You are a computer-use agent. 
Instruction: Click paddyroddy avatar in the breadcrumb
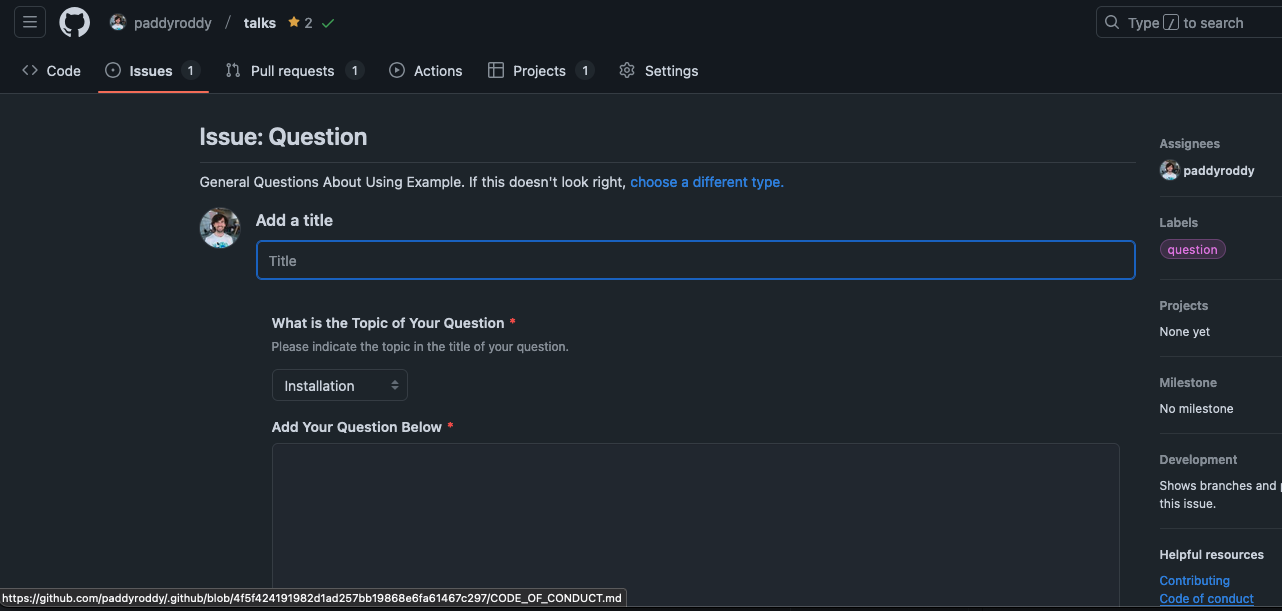[118, 23]
